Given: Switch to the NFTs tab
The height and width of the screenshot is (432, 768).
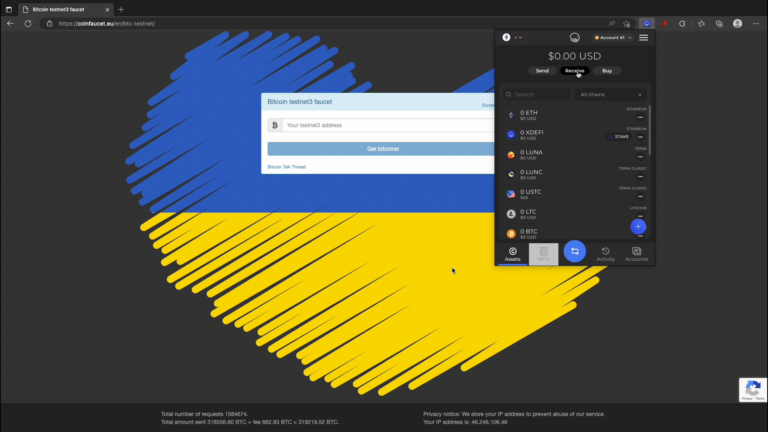Looking at the screenshot, I should (543, 253).
